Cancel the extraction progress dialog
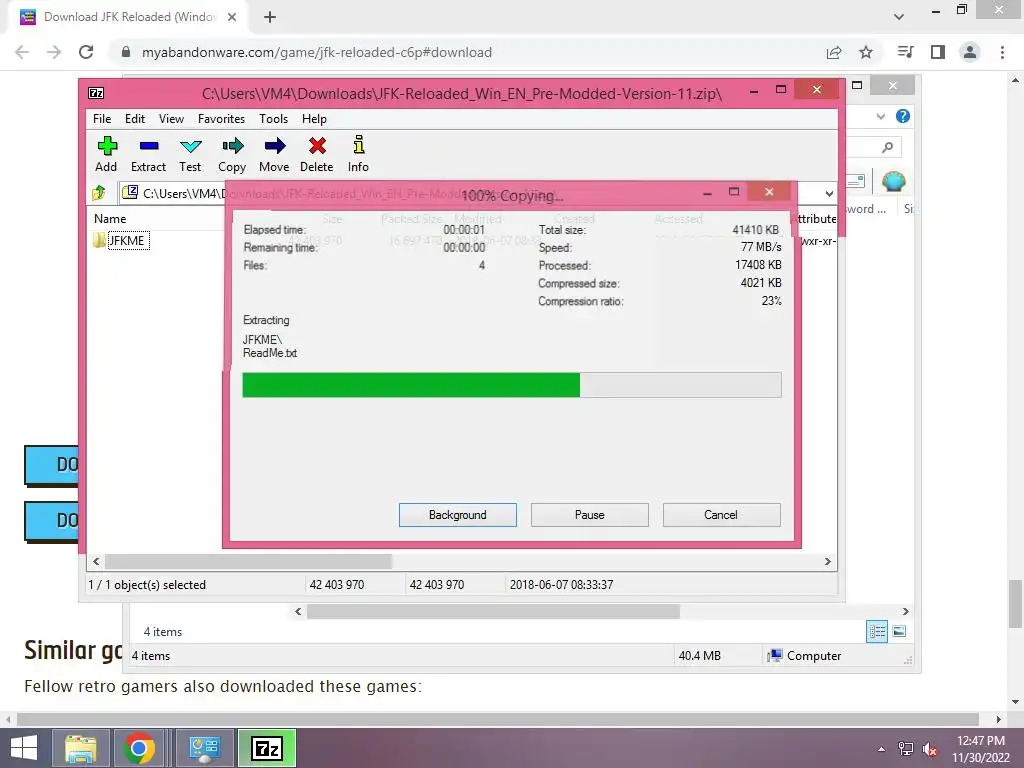Screen dimensions: 1024x768 722,515
